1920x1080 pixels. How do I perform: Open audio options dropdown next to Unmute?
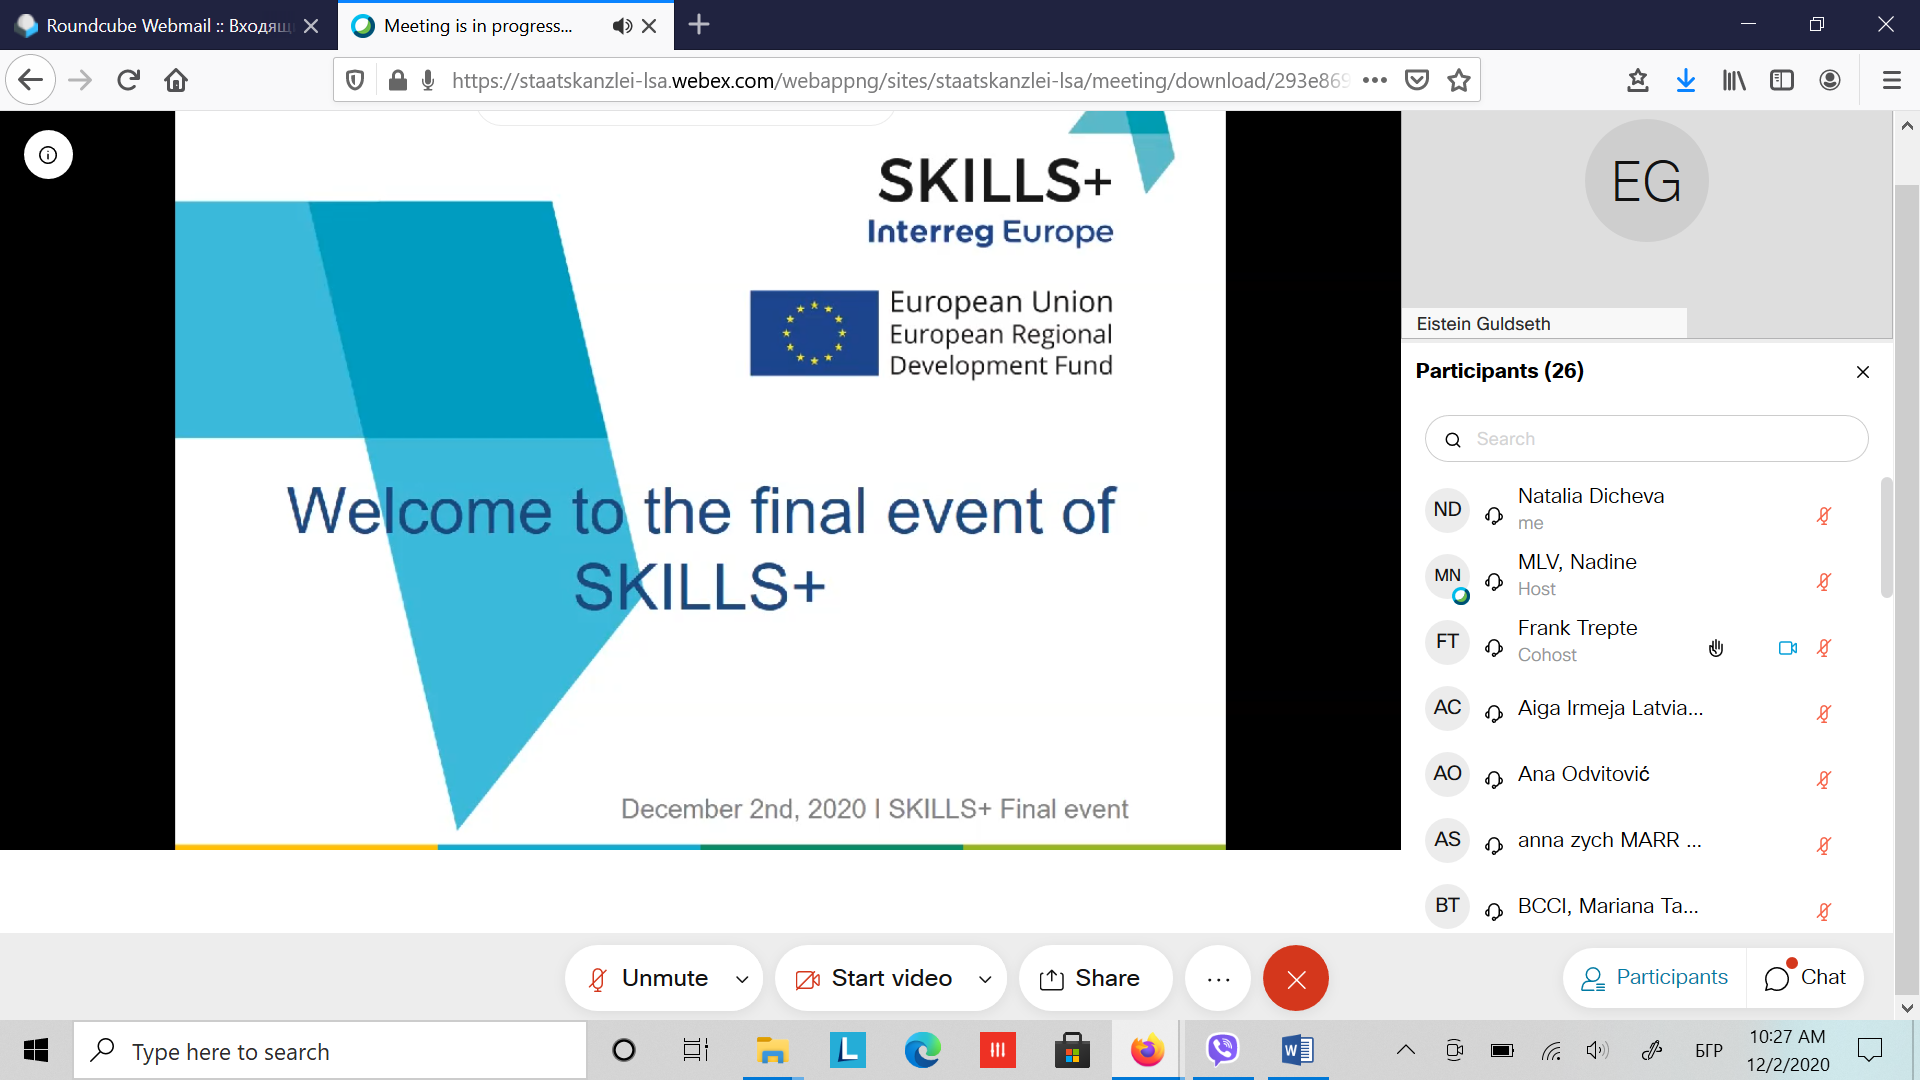coord(742,979)
